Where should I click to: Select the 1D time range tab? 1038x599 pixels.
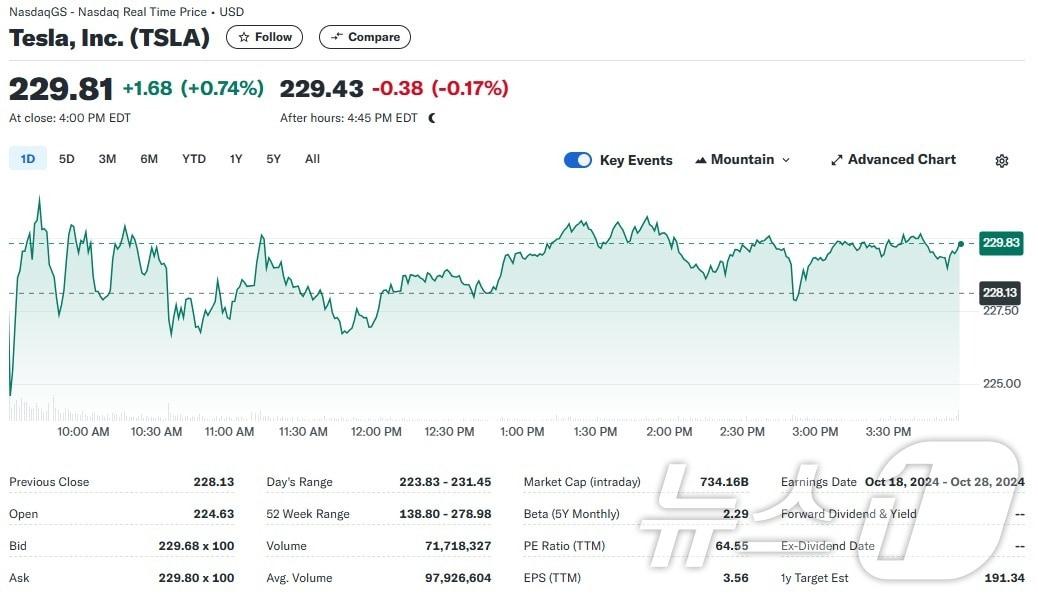coord(28,159)
